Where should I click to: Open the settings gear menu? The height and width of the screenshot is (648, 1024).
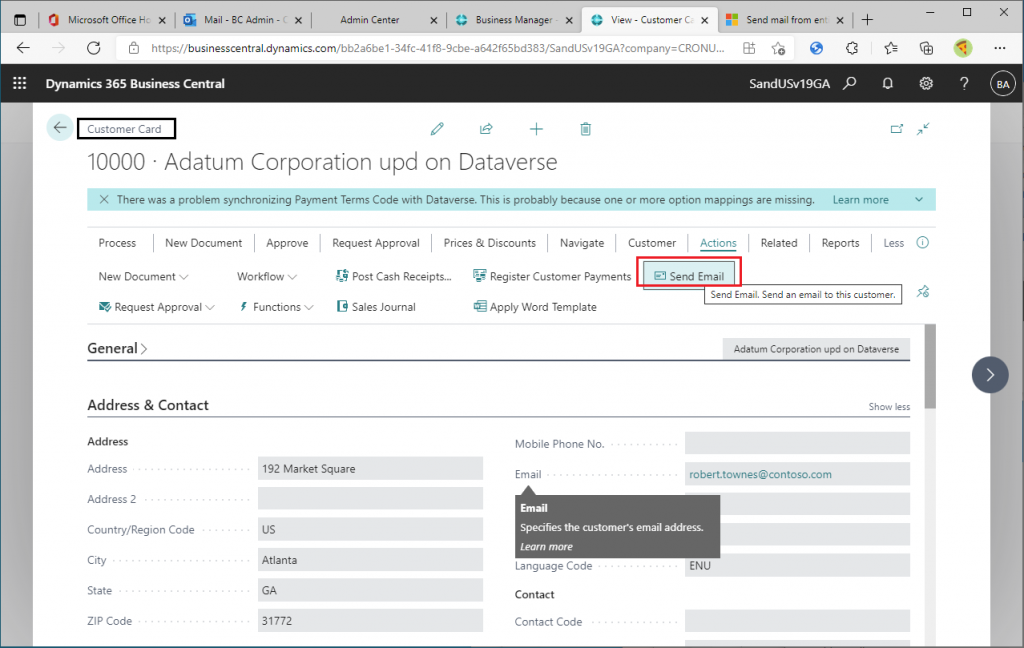point(926,84)
